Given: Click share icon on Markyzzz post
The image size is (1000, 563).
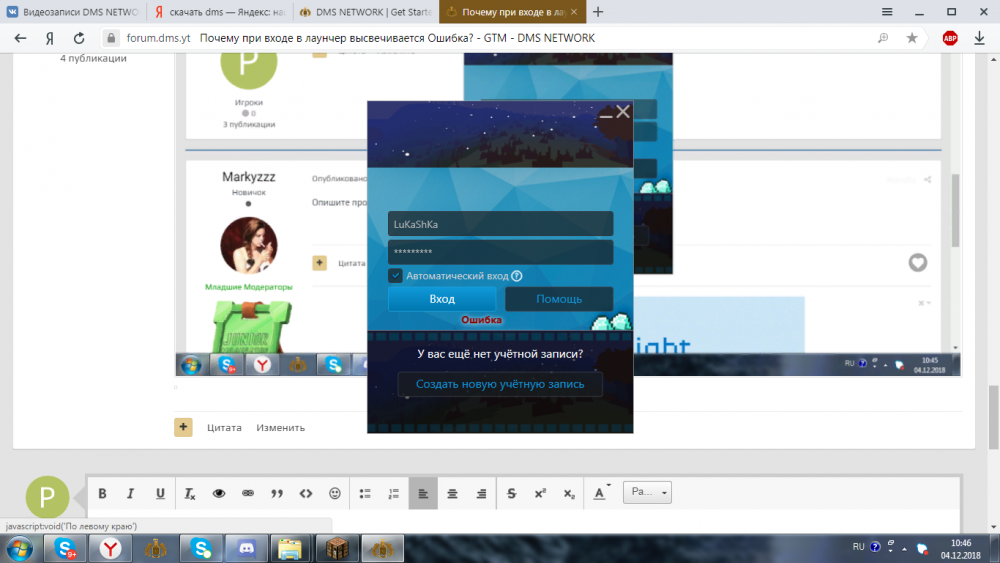Looking at the screenshot, I should pyautogui.click(x=927, y=180).
